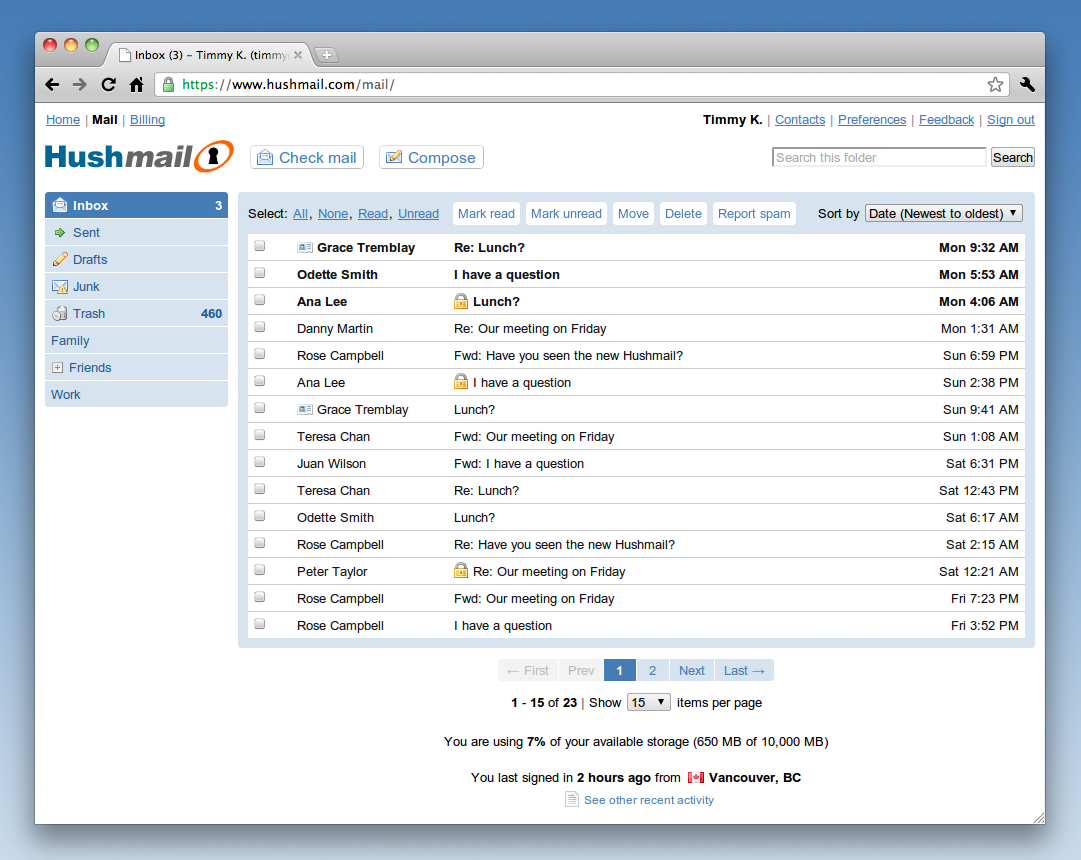Screen dimensions: 1081x860
Task: Click the Report spam button
Action: [x=754, y=213]
